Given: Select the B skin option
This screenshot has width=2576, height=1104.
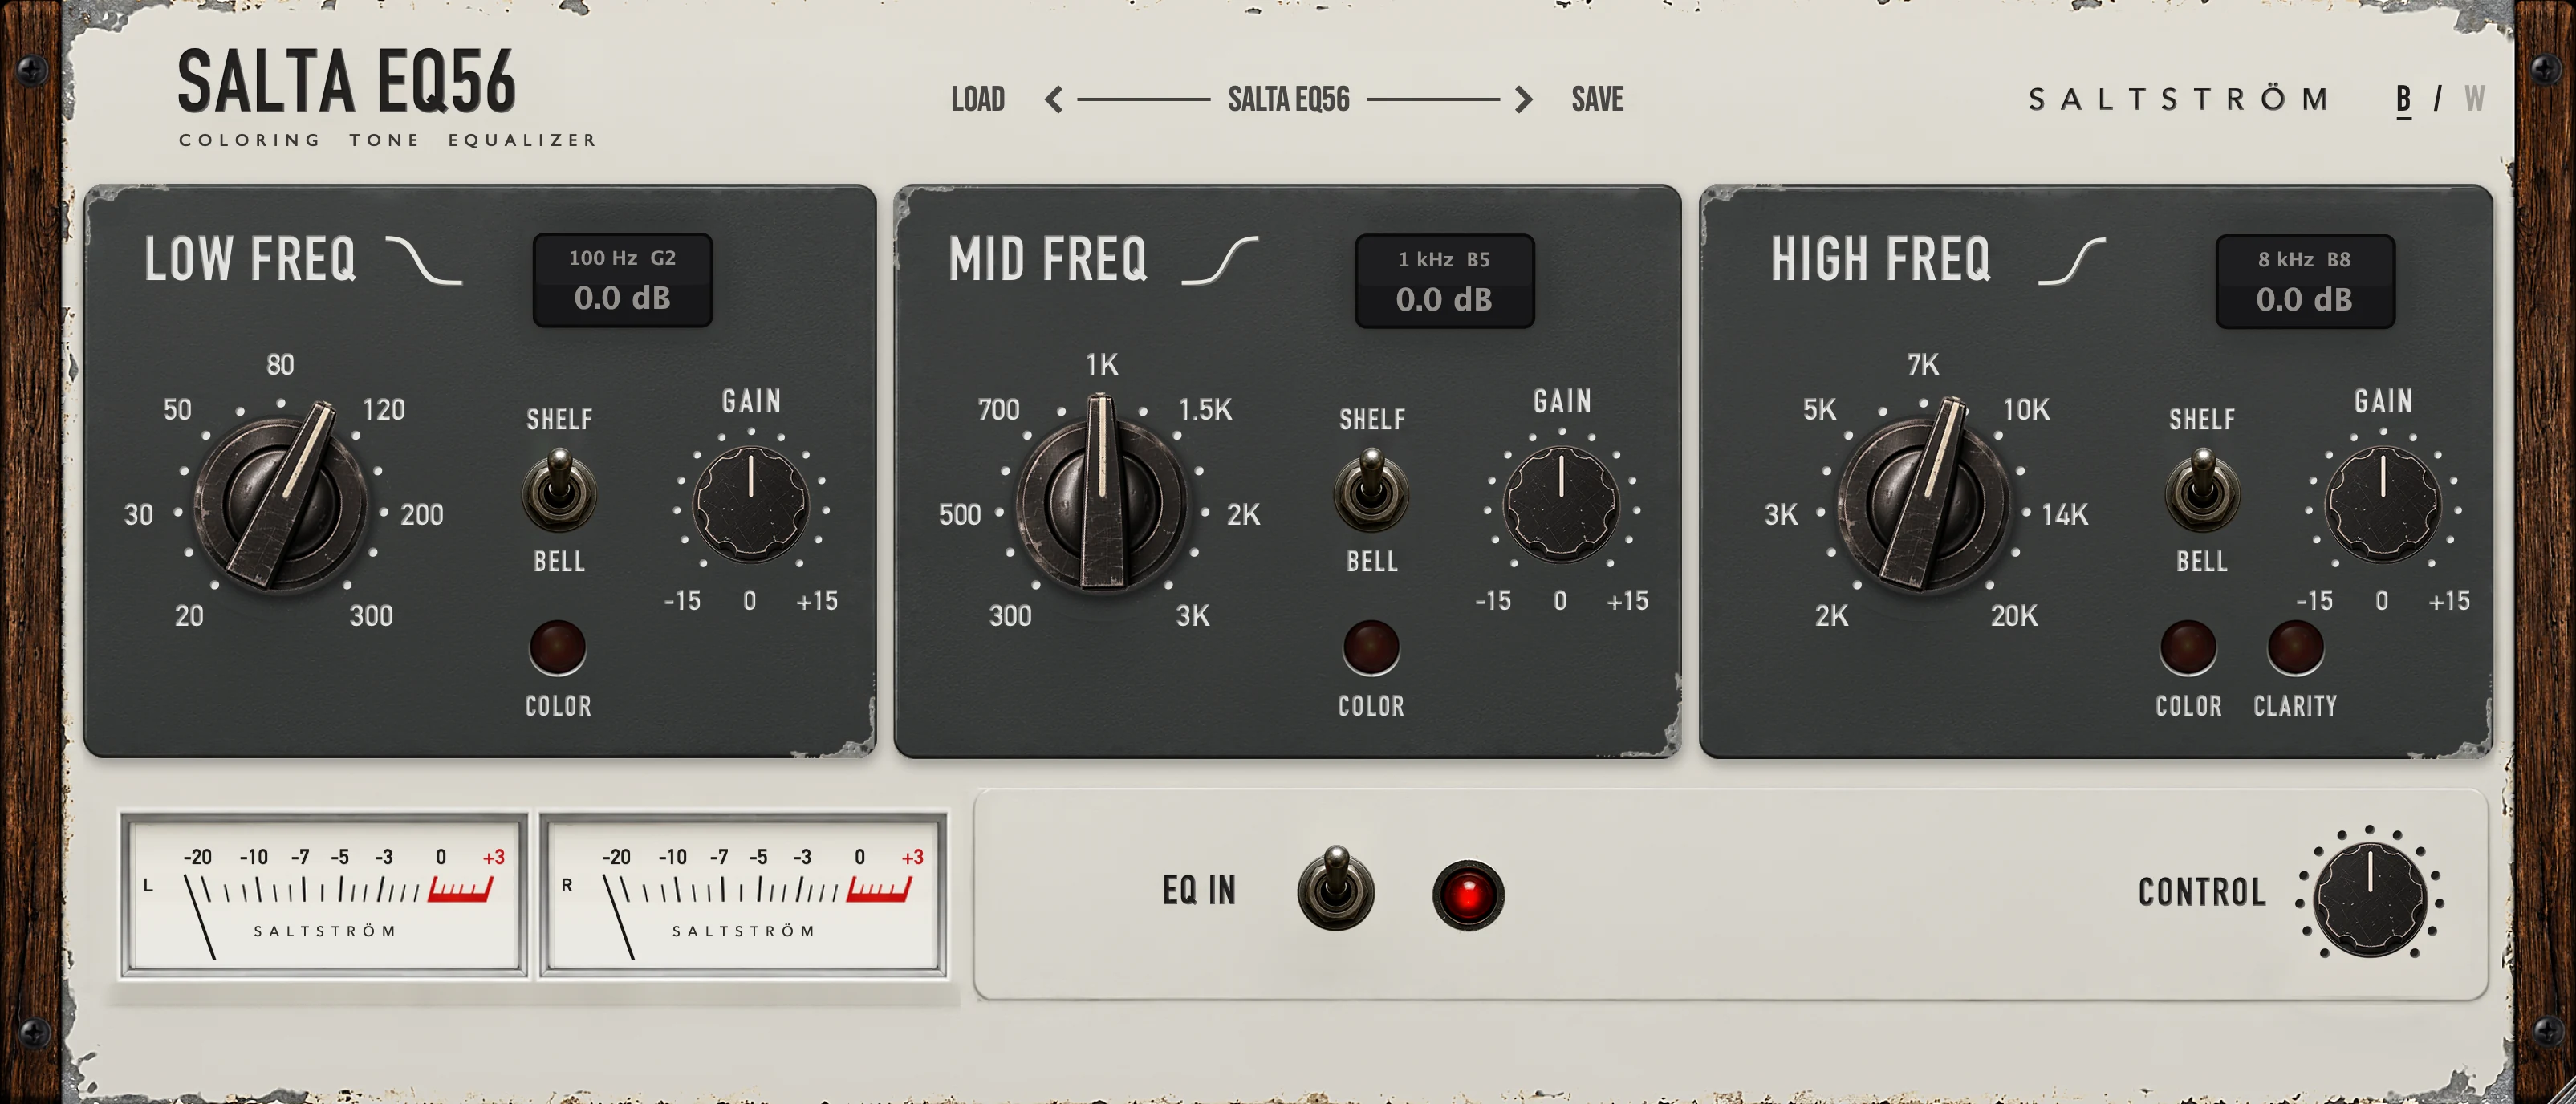Looking at the screenshot, I should coord(2403,99).
